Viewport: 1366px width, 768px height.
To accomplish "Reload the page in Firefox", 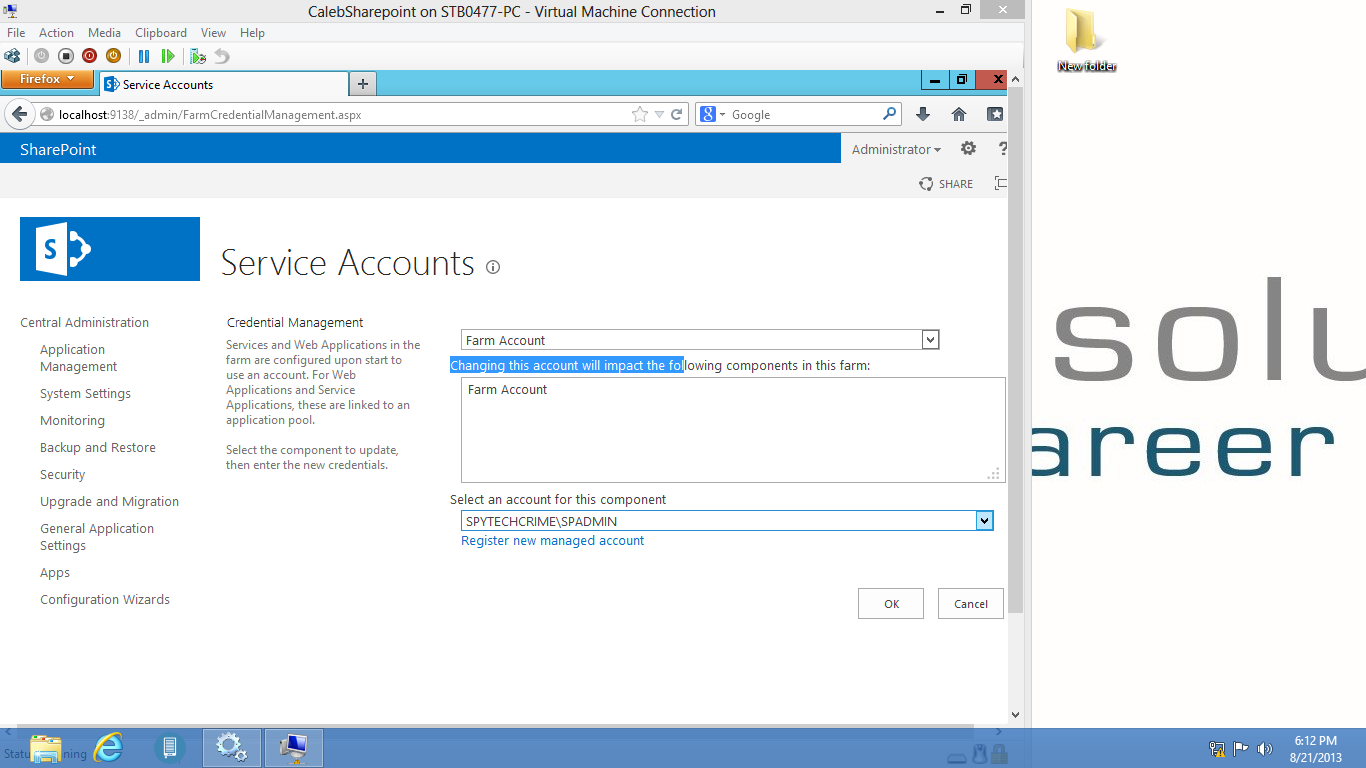I will (677, 115).
